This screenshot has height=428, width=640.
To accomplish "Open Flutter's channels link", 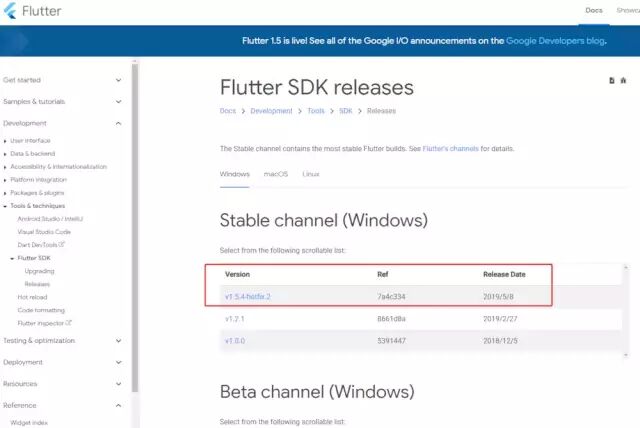I will pyautogui.click(x=451, y=149).
